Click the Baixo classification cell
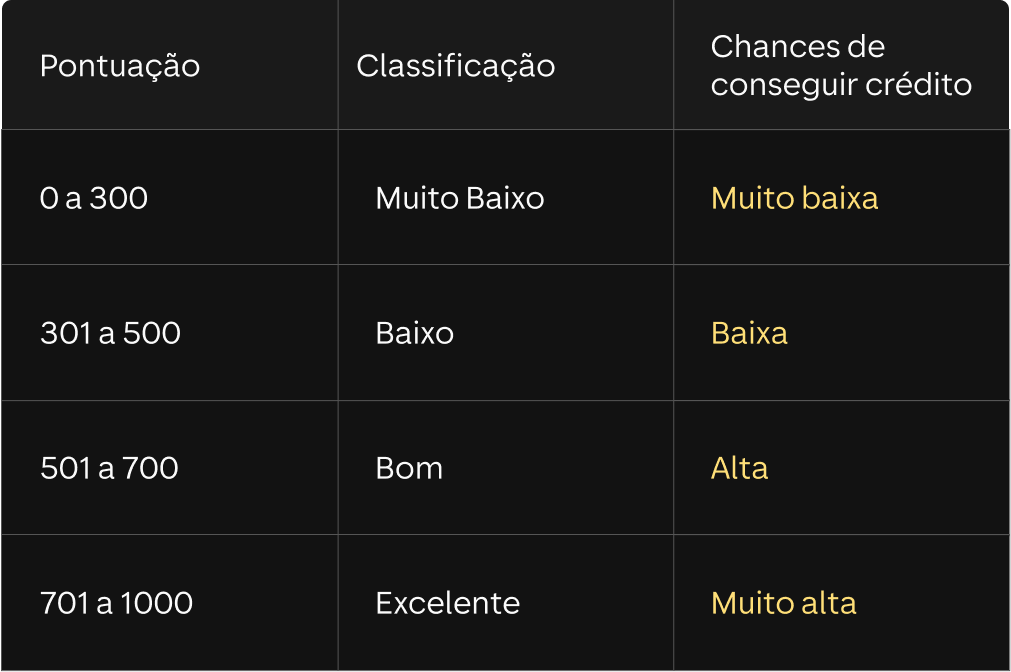1011x672 pixels. tap(414, 333)
